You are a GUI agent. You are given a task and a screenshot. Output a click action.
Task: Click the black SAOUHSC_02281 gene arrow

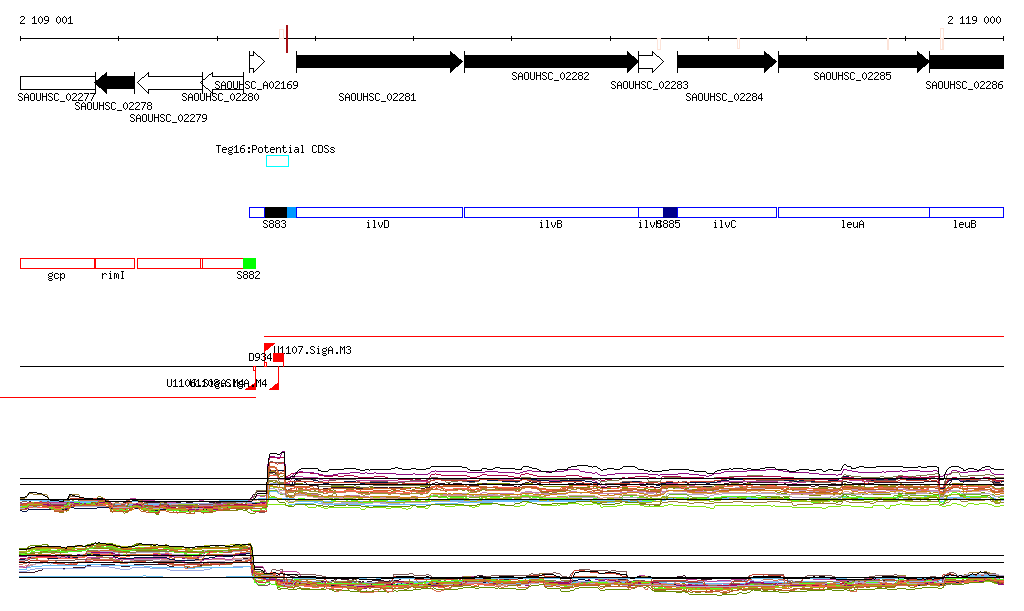[x=379, y=62]
